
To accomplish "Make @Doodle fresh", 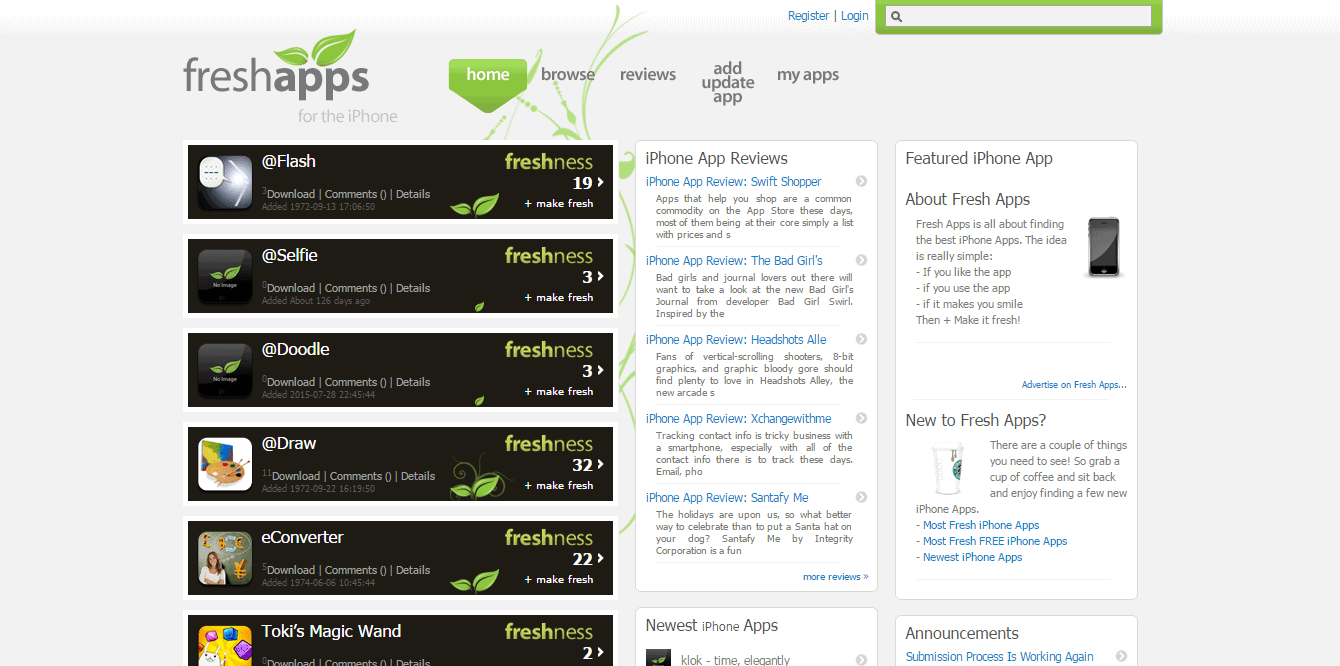I will 559,391.
